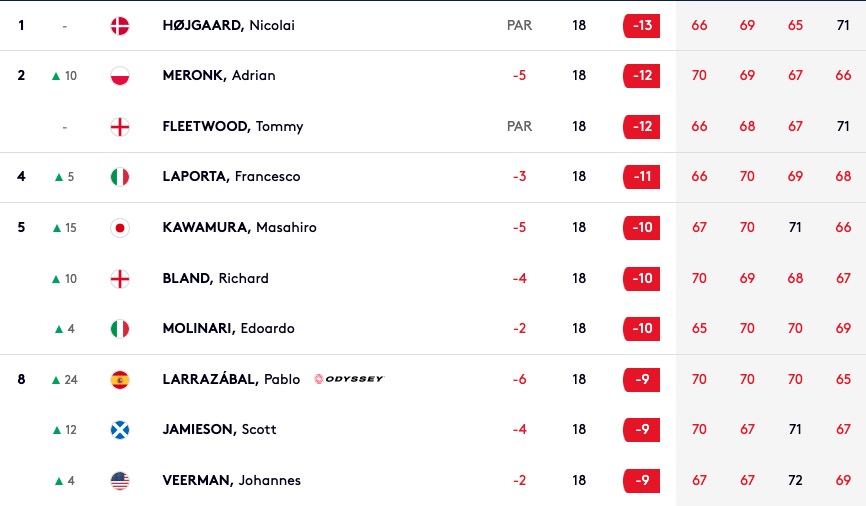The width and height of the screenshot is (866, 506).
Task: Select Tommy Fleetwood's name
Action: point(233,126)
